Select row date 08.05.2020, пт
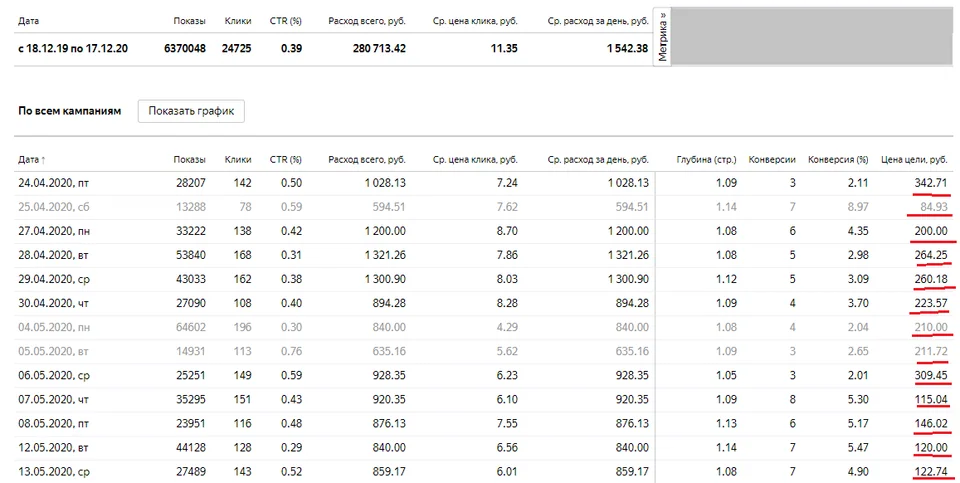Image resolution: width=960 pixels, height=483 pixels. 53,424
